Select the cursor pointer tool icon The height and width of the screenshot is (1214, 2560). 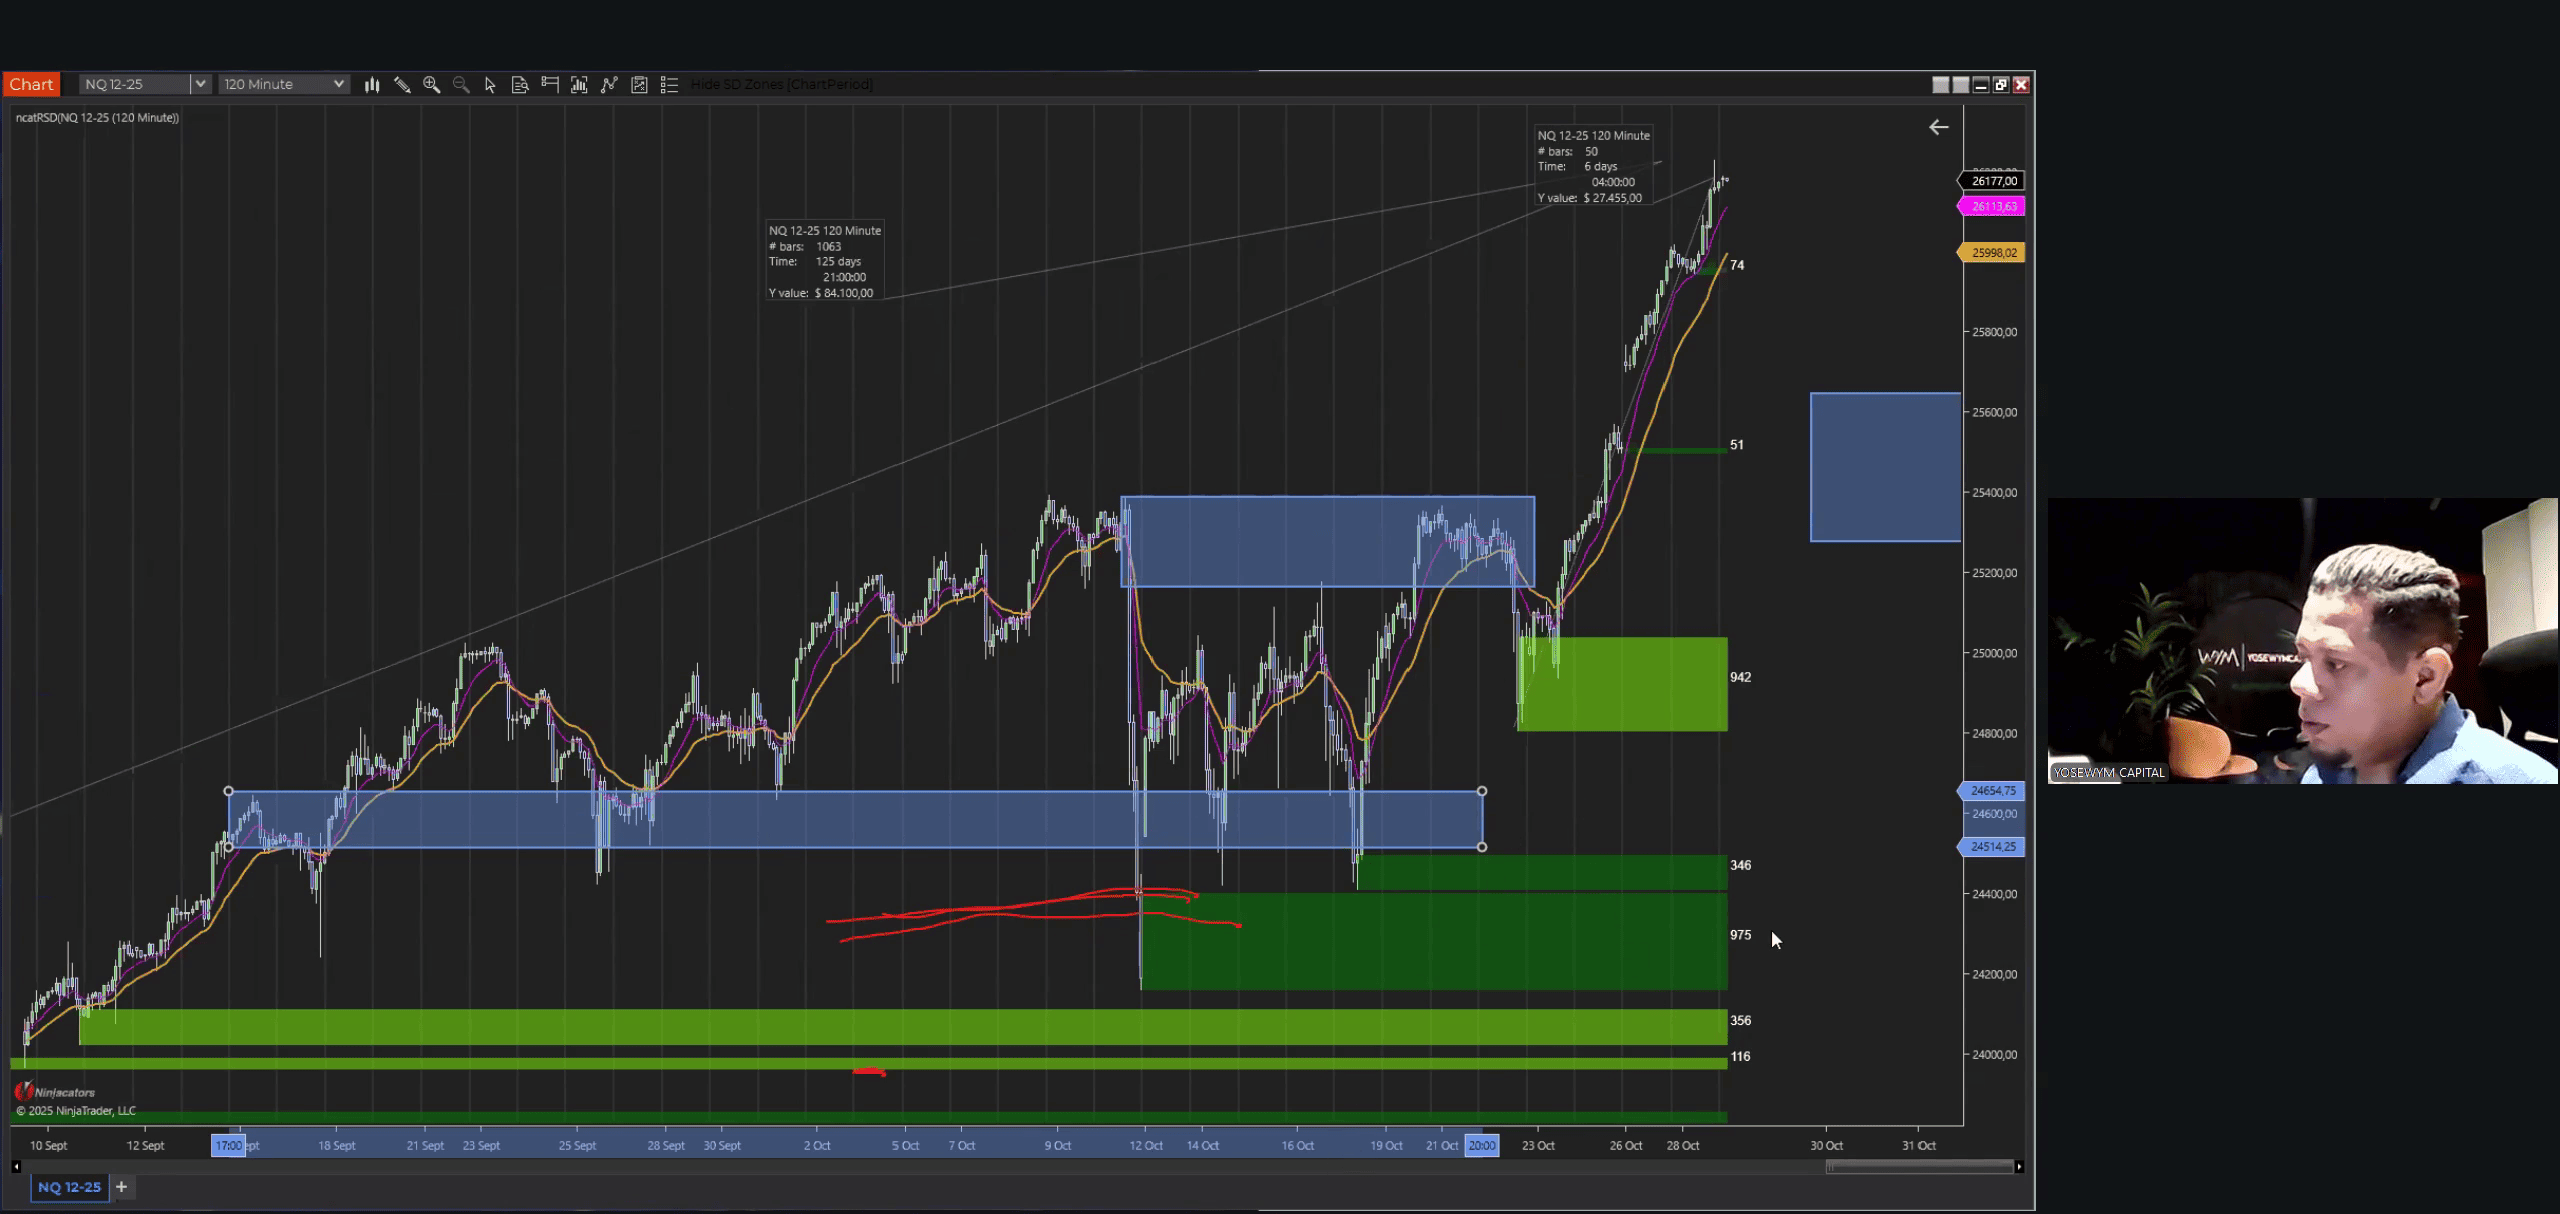[490, 85]
